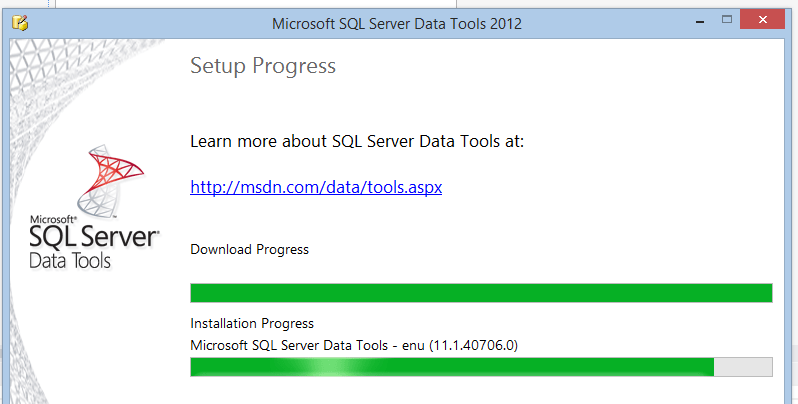Click the setup installer icon in title bar

[x=19, y=20]
